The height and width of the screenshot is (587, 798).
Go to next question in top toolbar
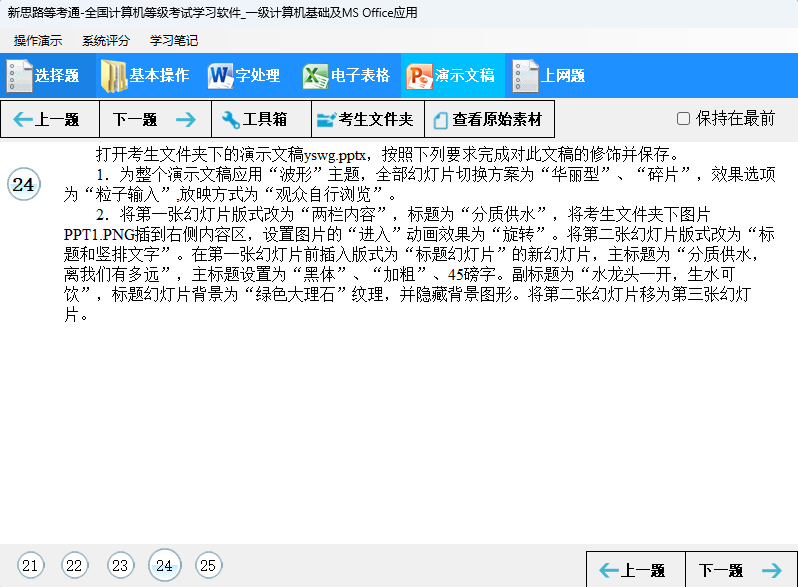coord(154,120)
